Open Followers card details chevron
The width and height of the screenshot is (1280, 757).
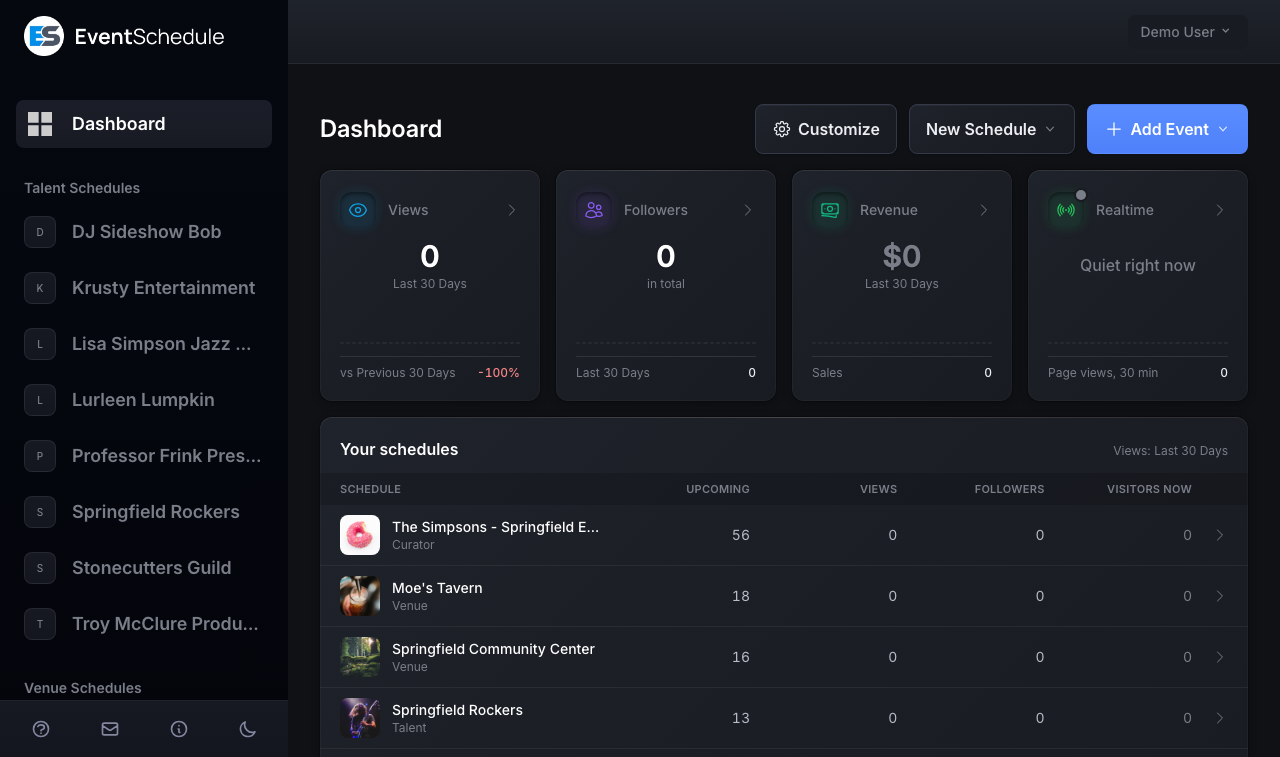747,210
